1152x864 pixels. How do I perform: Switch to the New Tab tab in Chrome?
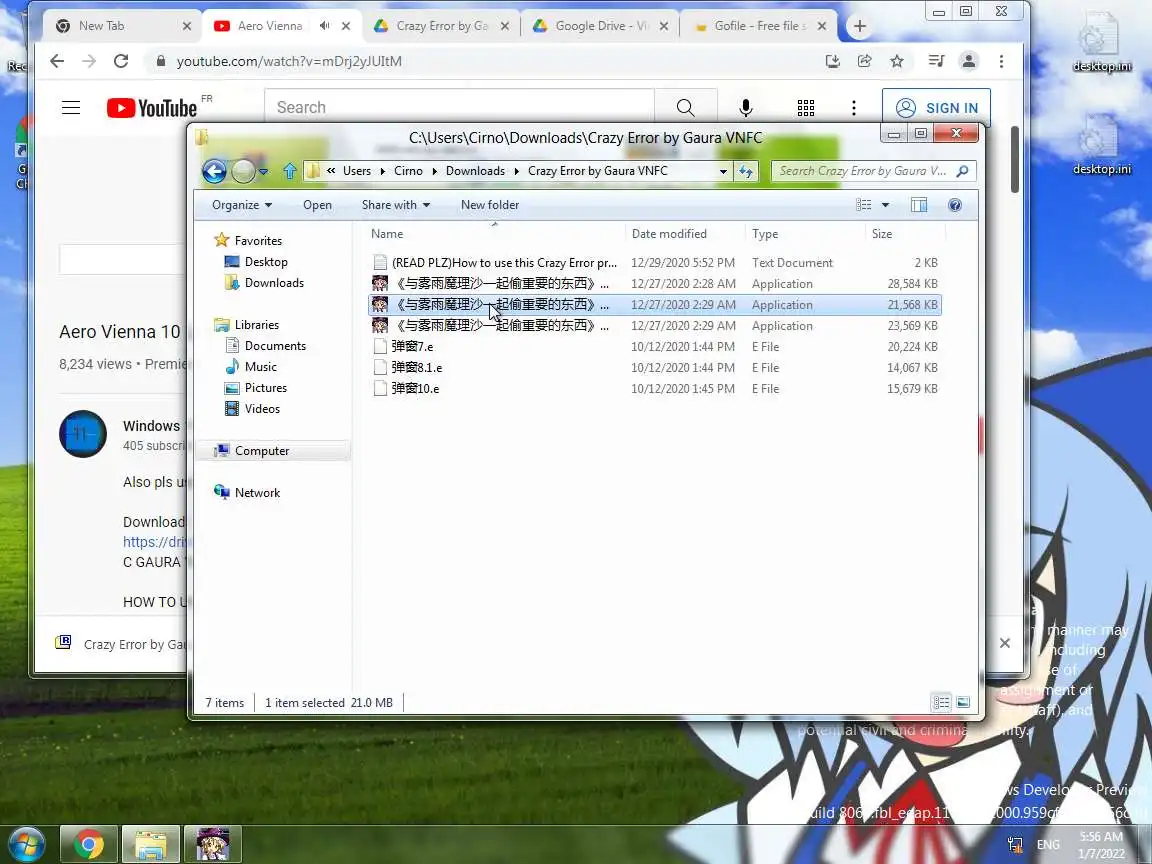pyautogui.click(x=123, y=26)
